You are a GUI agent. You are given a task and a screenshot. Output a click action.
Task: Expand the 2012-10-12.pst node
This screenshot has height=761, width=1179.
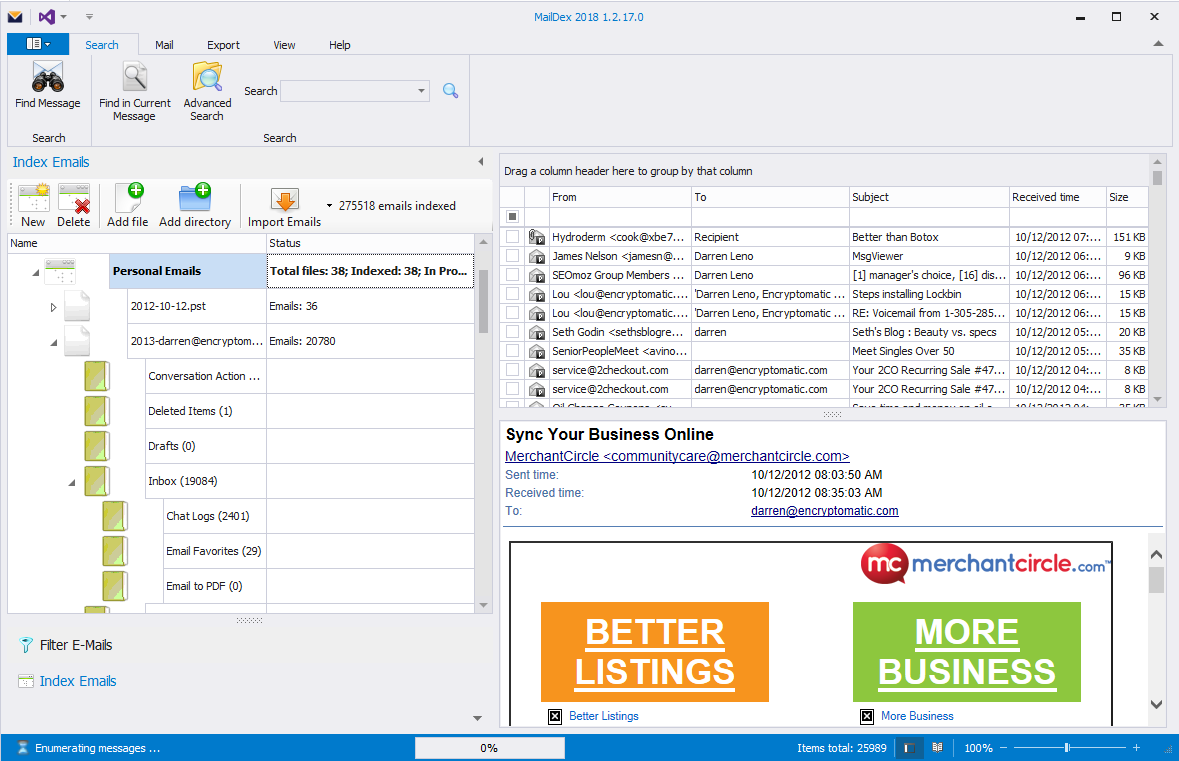(53, 307)
